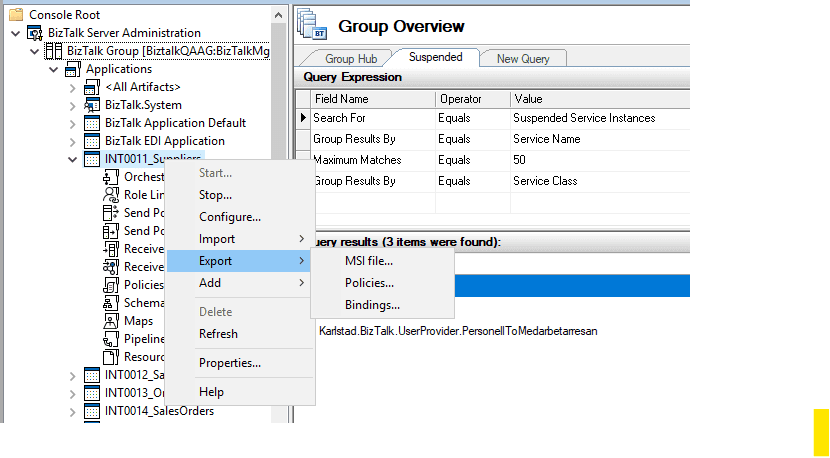Choose Properties... from the context menu
Image resolution: width=830 pixels, height=458 pixels.
click(x=240, y=363)
